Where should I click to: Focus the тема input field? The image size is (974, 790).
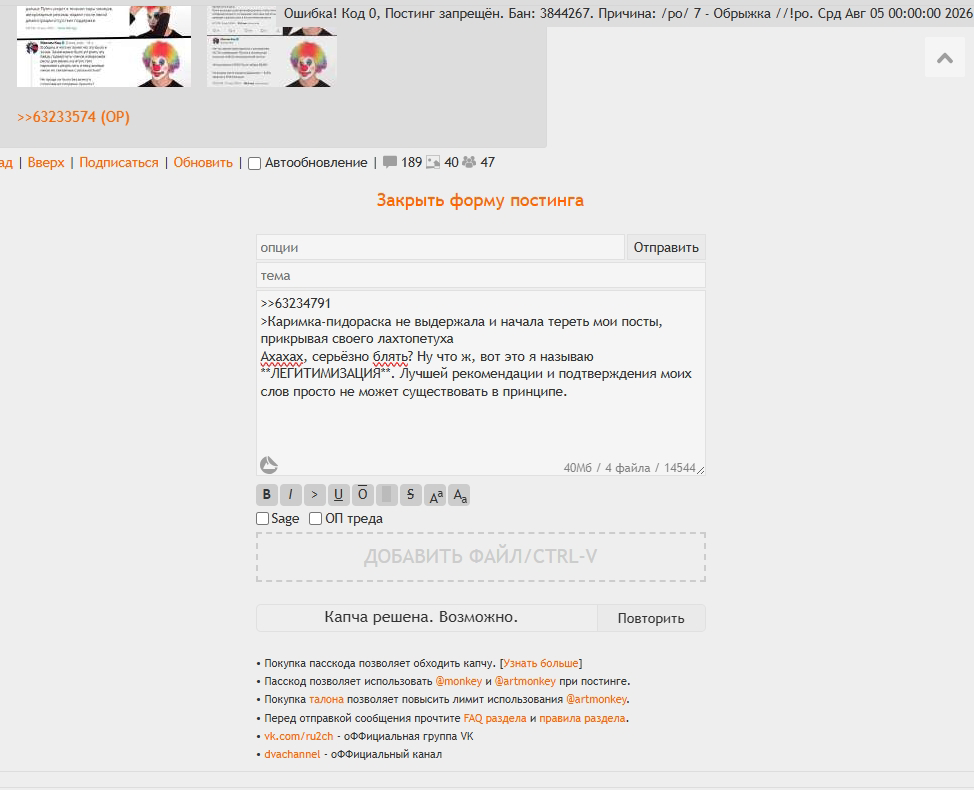point(481,275)
